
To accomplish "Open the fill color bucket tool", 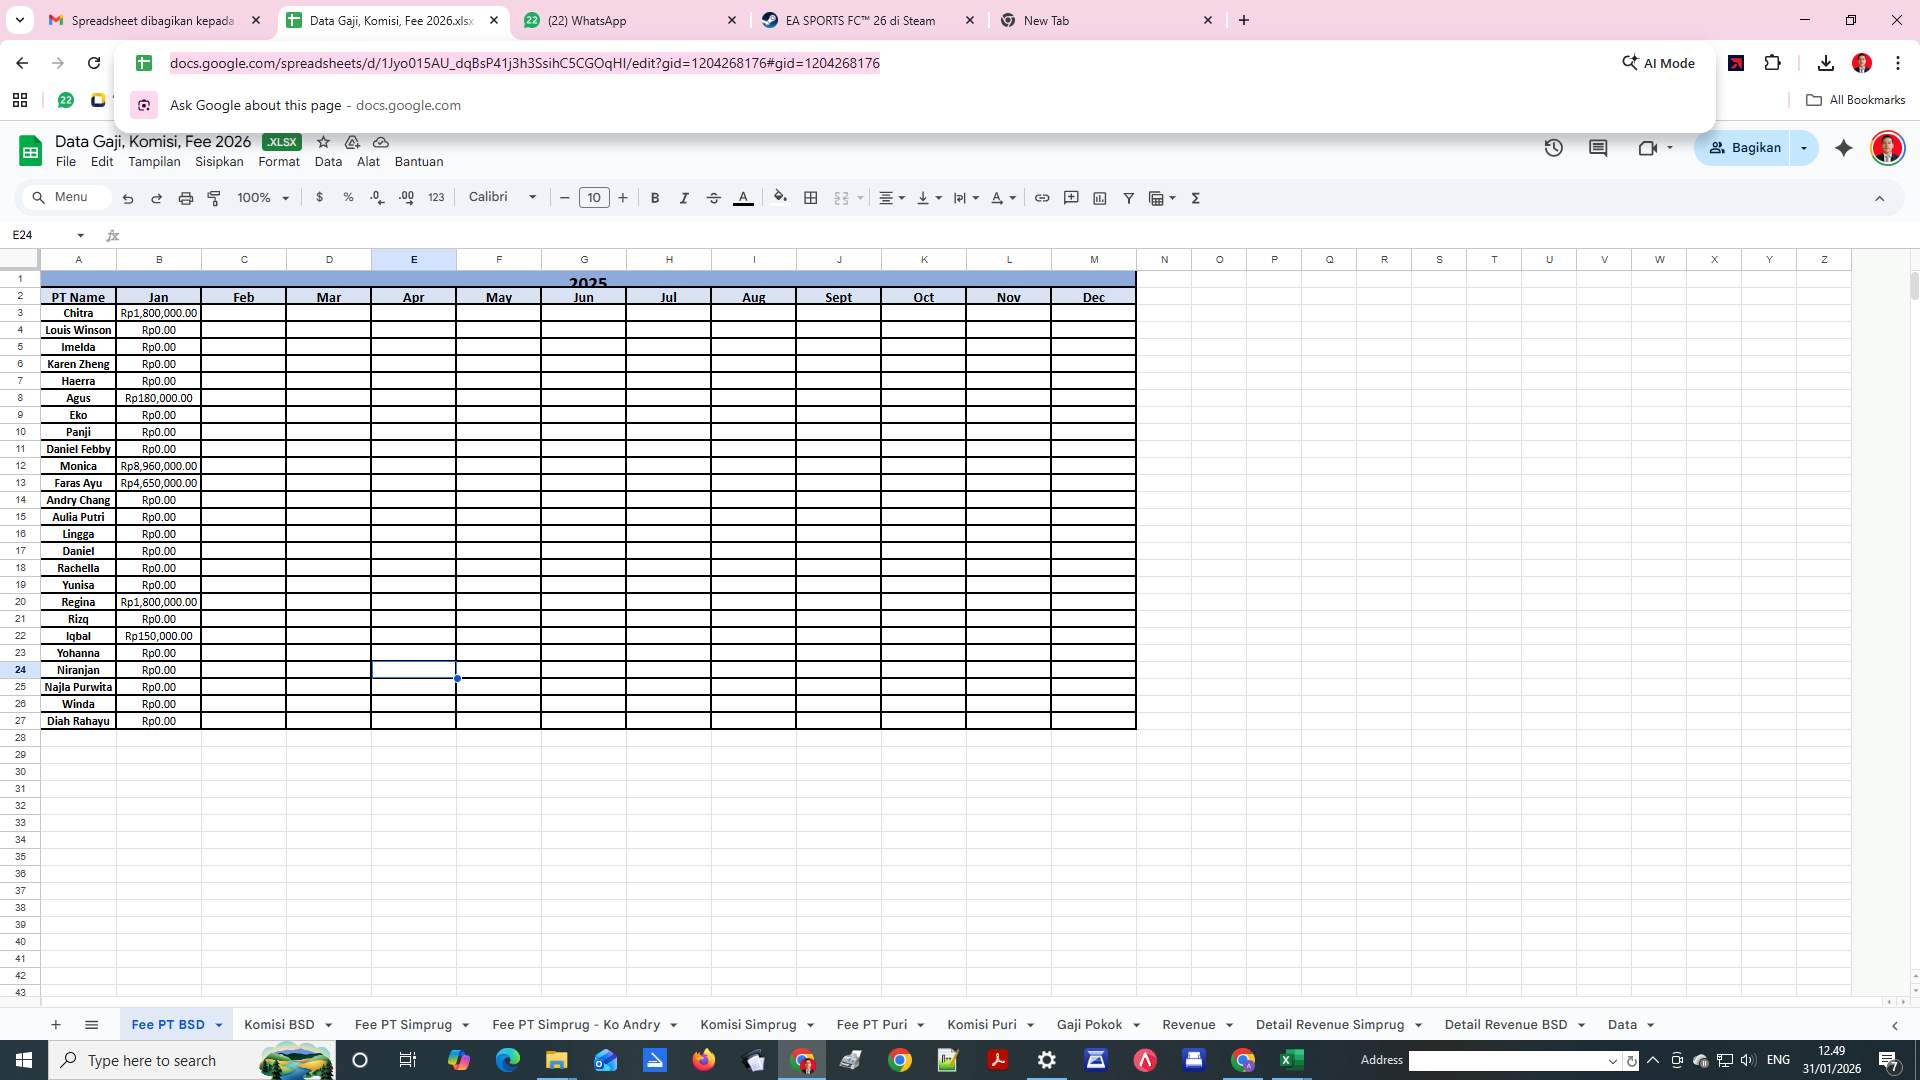I will pos(780,198).
